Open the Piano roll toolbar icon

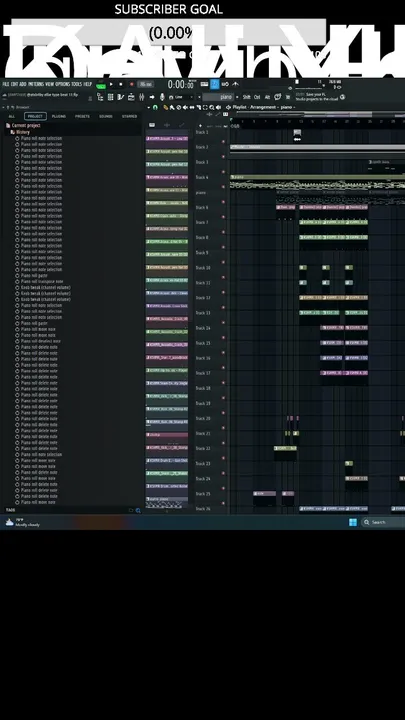pyautogui.click(x=121, y=97)
